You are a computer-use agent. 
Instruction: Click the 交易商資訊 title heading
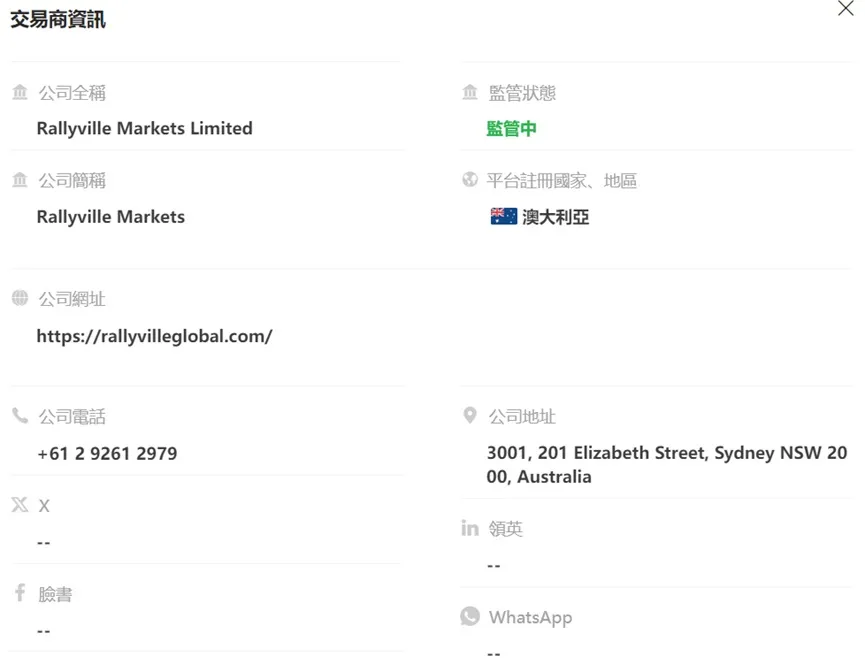coord(58,19)
